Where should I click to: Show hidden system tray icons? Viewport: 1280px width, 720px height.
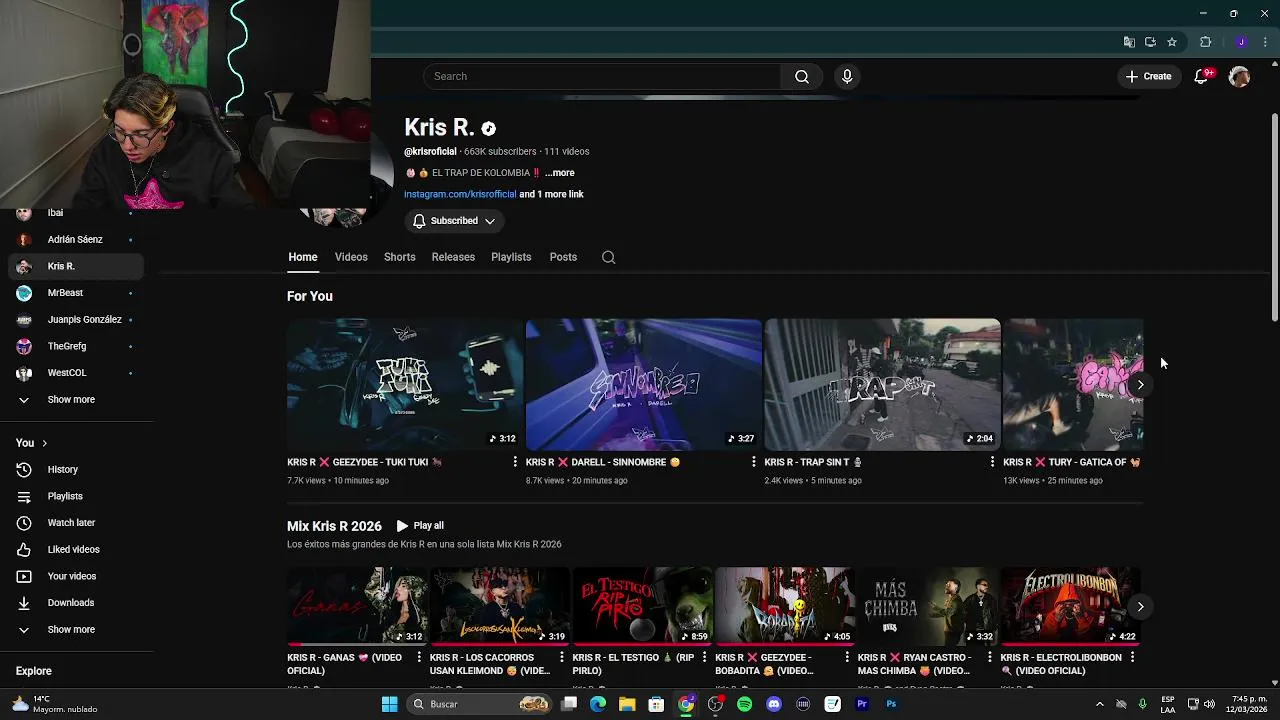point(1099,704)
